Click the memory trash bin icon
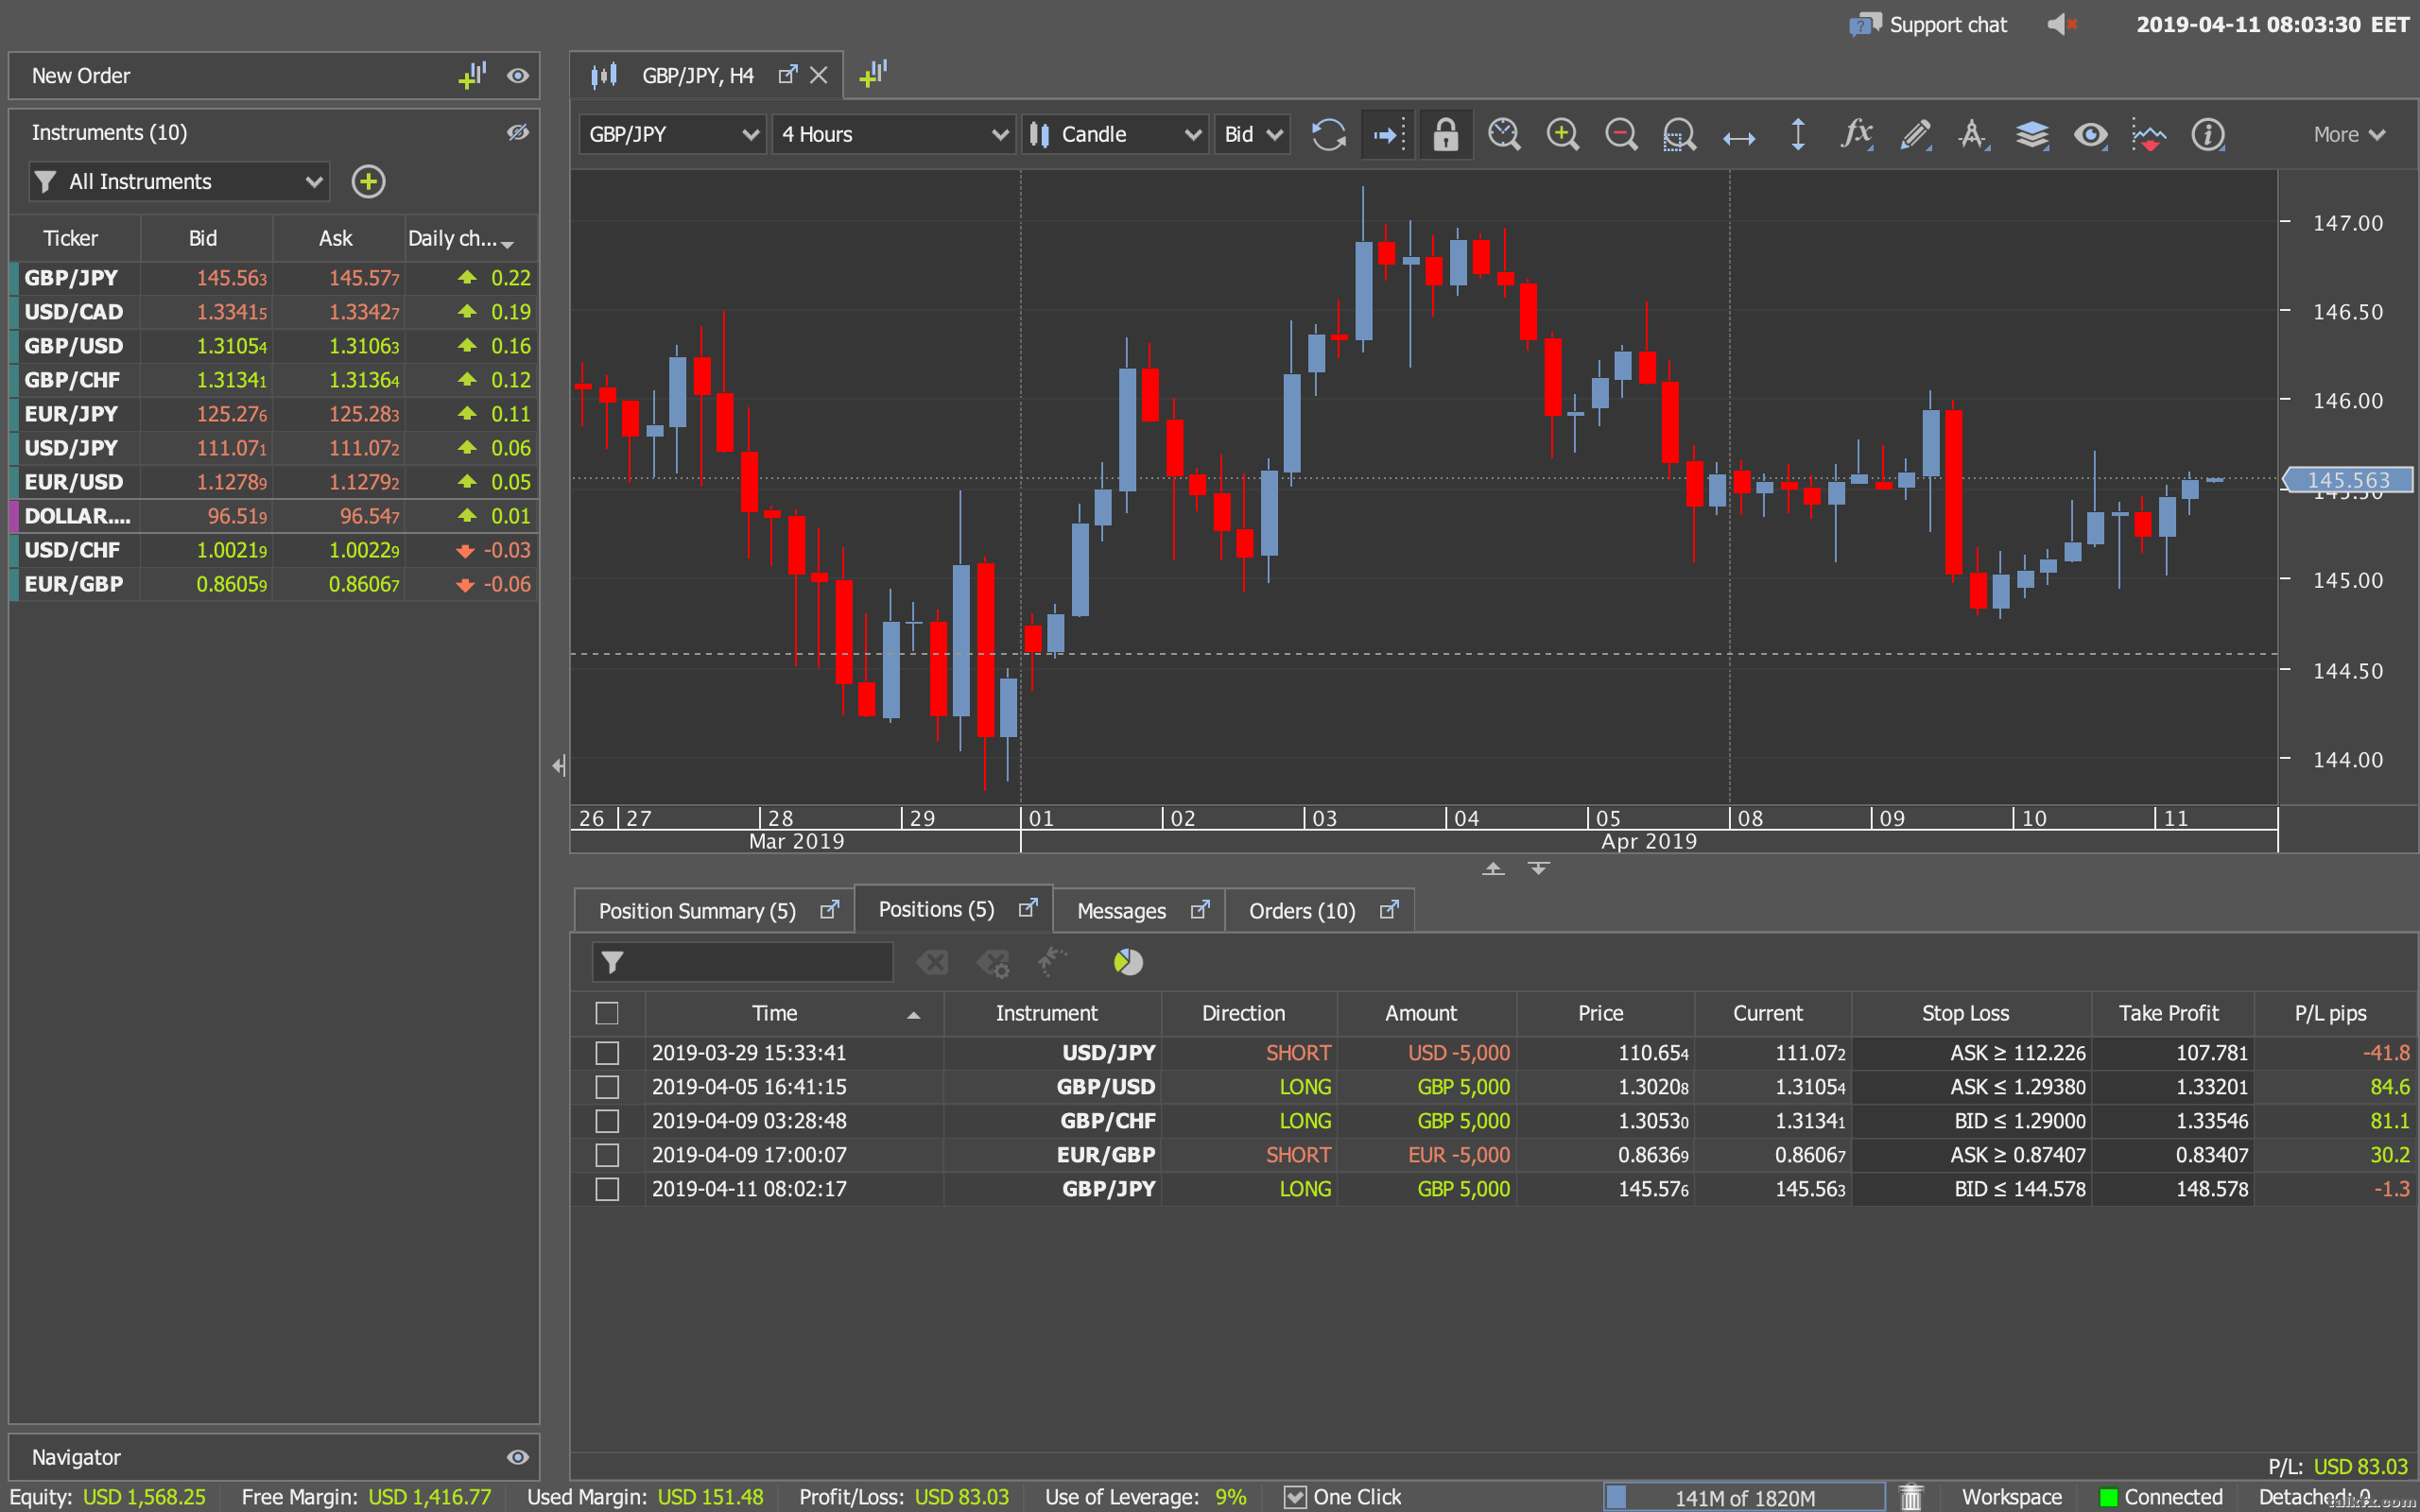This screenshot has width=2420, height=1512. [1911, 1497]
